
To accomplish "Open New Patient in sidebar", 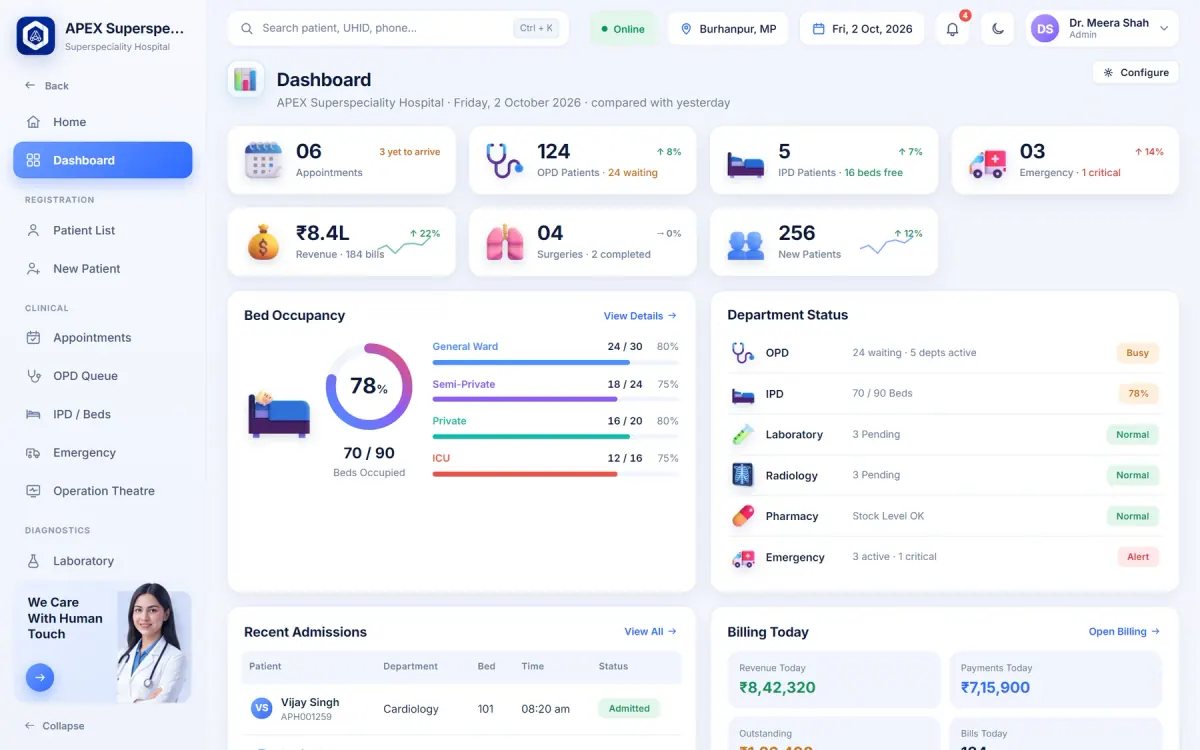I will coord(102,269).
